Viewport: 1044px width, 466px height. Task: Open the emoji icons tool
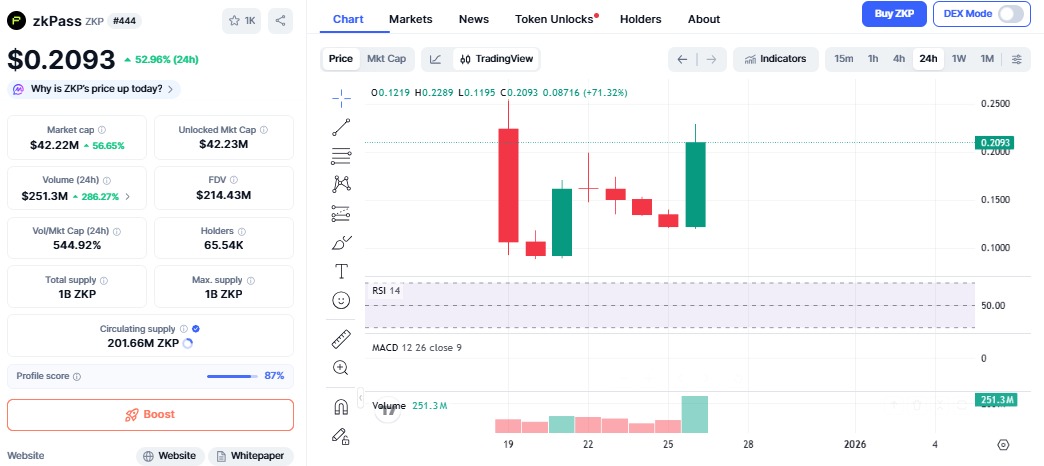click(x=341, y=300)
